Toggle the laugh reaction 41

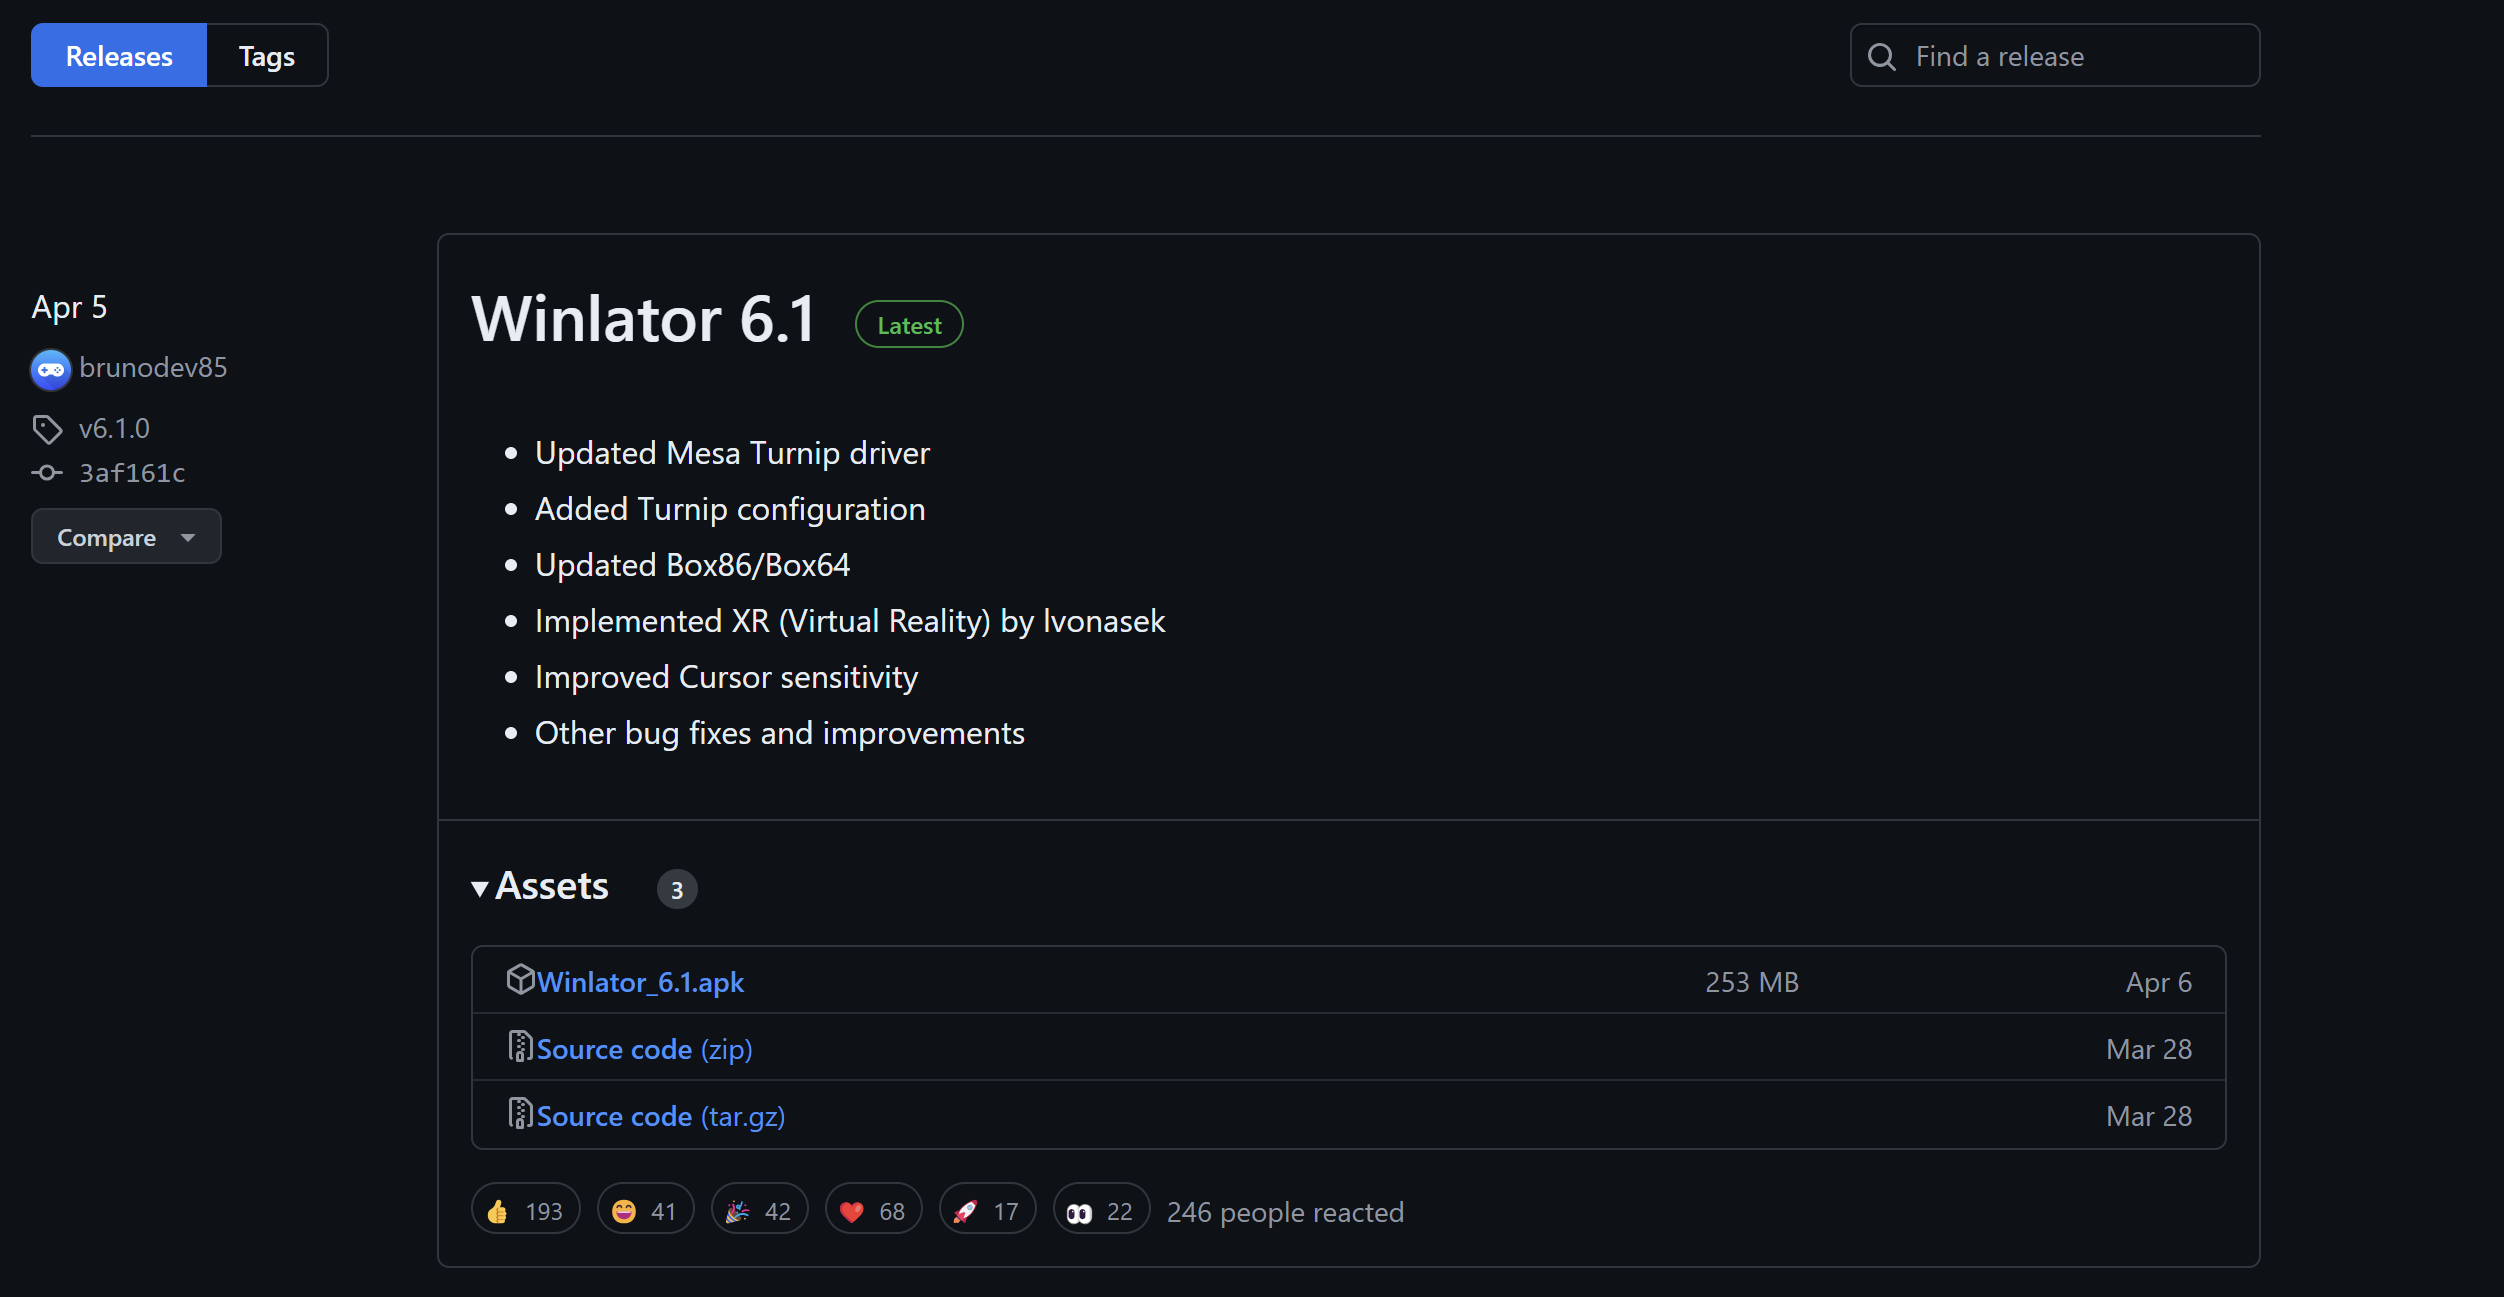coord(645,1209)
